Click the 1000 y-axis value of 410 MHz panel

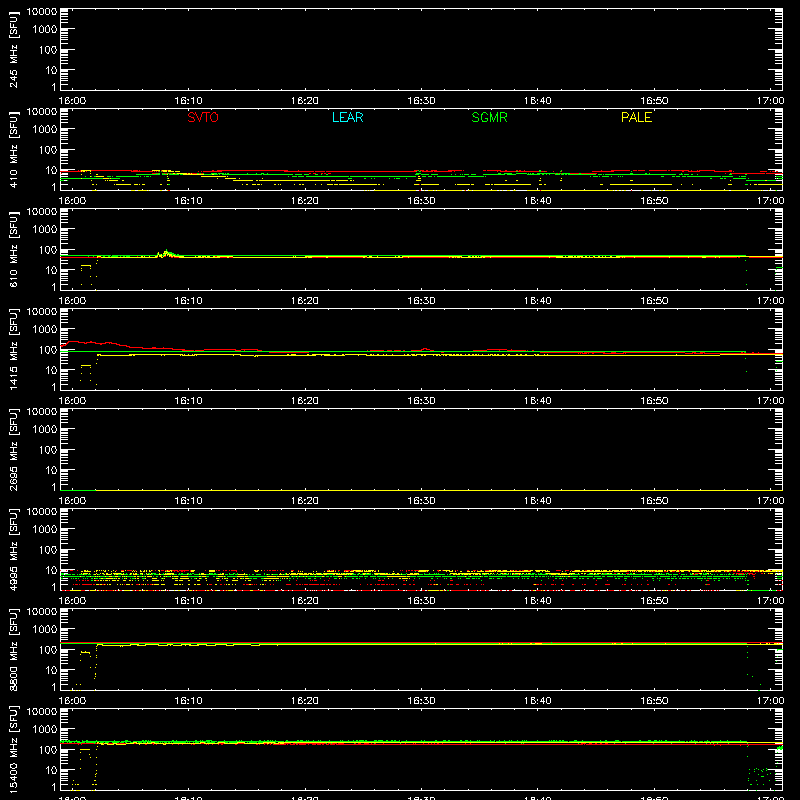click(45, 130)
